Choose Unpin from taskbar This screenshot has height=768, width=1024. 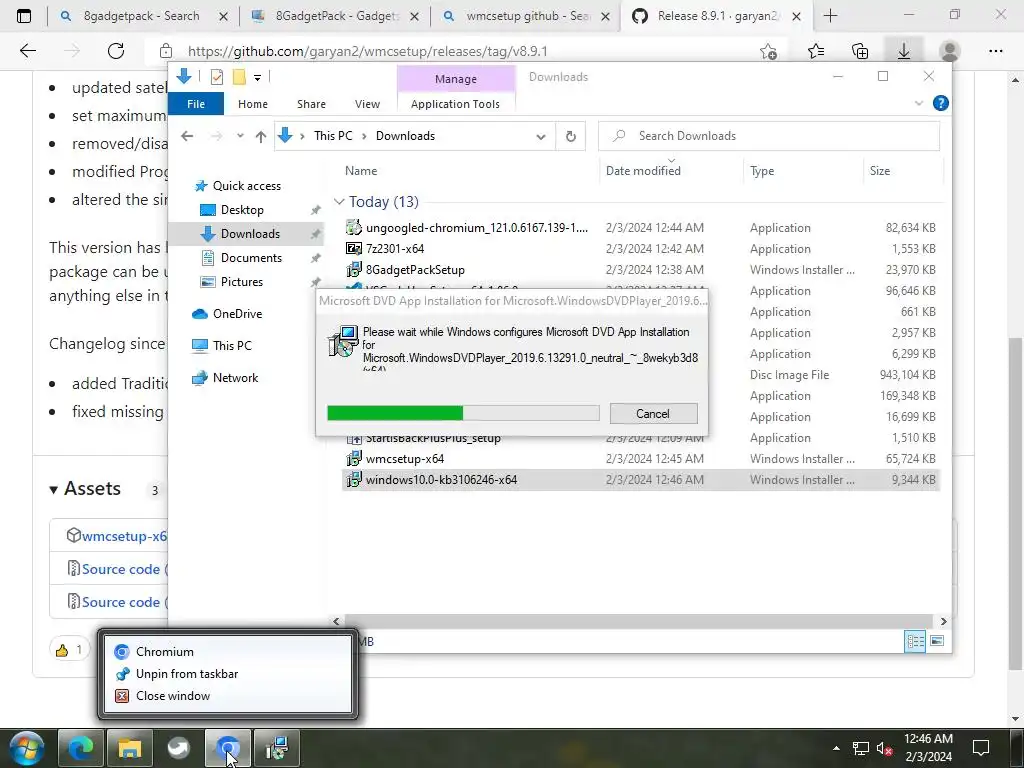click(x=187, y=674)
